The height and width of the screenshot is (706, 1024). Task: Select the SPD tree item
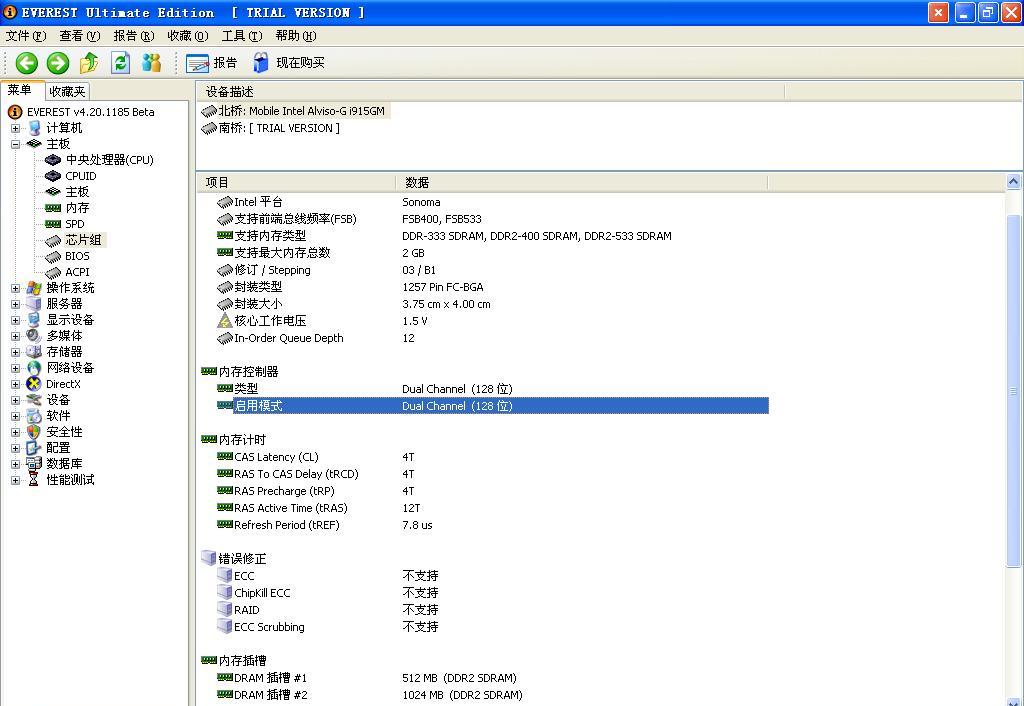click(x=74, y=224)
